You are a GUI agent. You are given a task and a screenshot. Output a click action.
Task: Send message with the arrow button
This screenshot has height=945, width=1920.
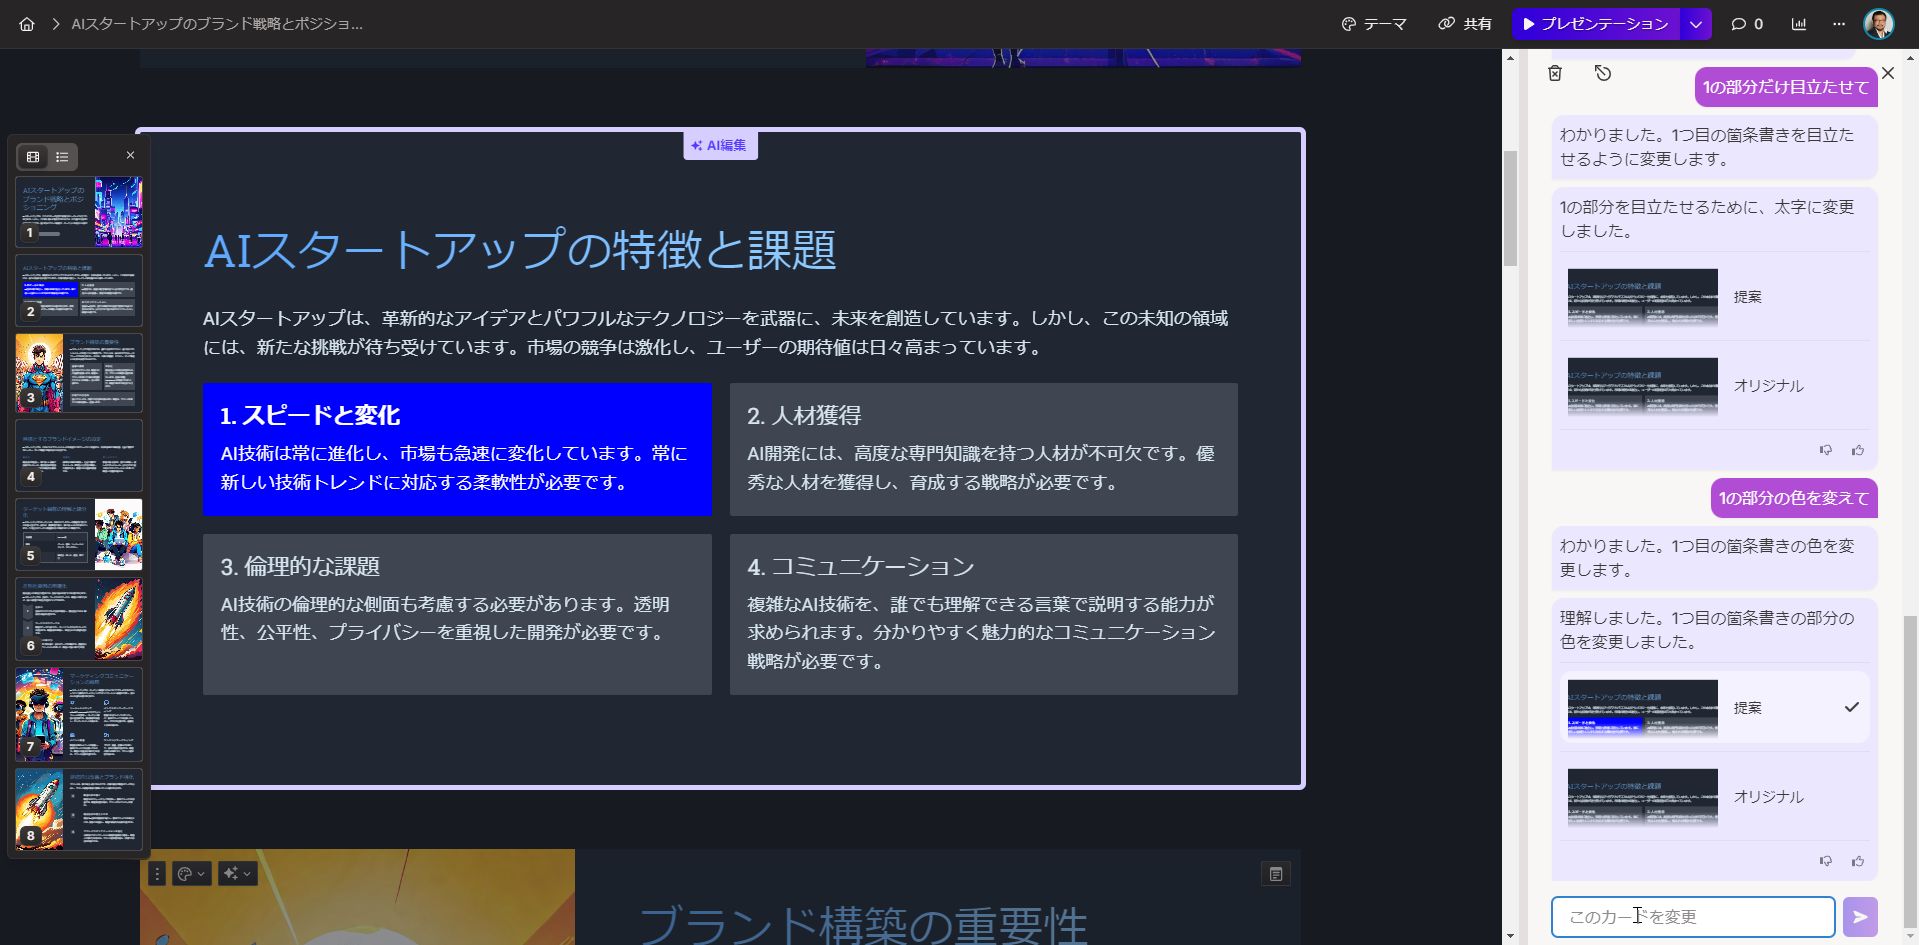(1860, 915)
